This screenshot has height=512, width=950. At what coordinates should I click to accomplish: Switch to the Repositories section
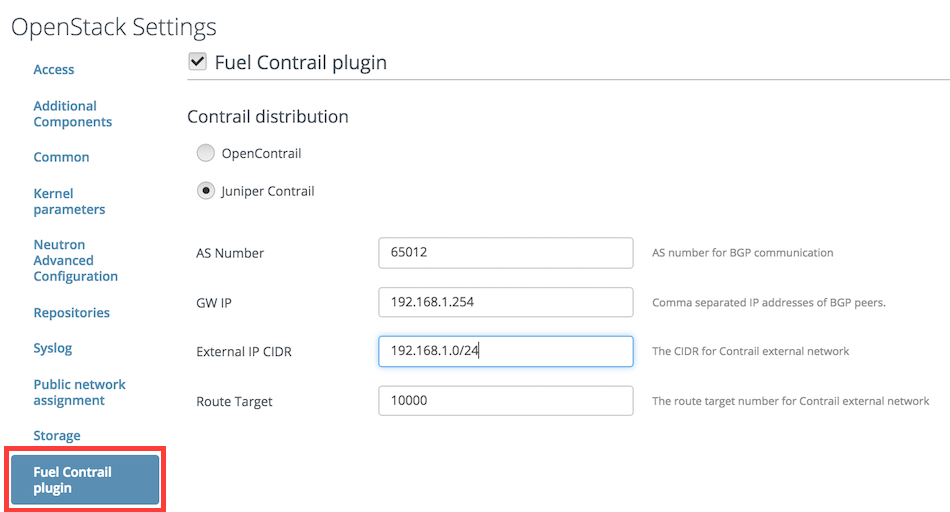click(71, 313)
